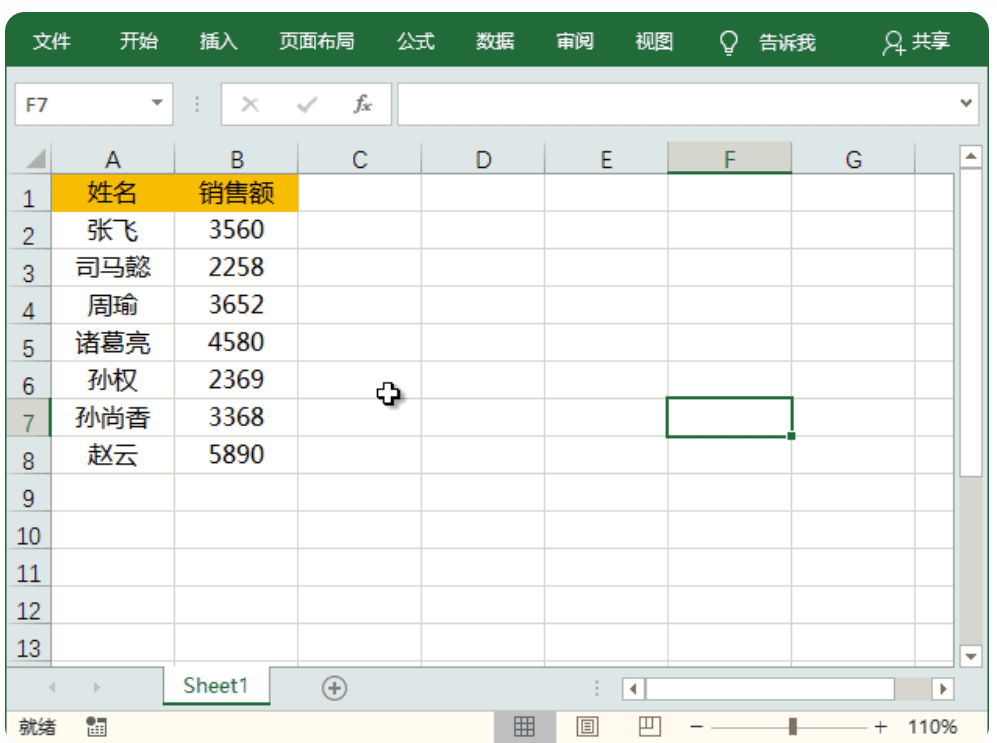Click the macro recording status bar icon

point(97,726)
